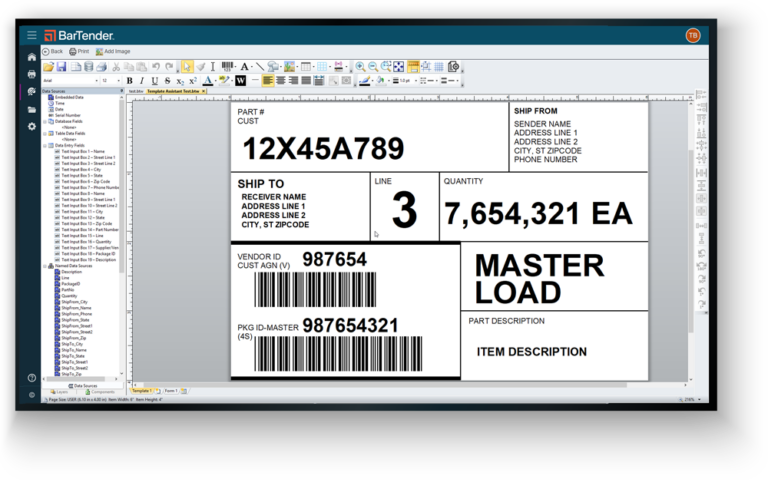Screen dimensions: 768x499
Task: Click the Print button
Action: click(81, 51)
